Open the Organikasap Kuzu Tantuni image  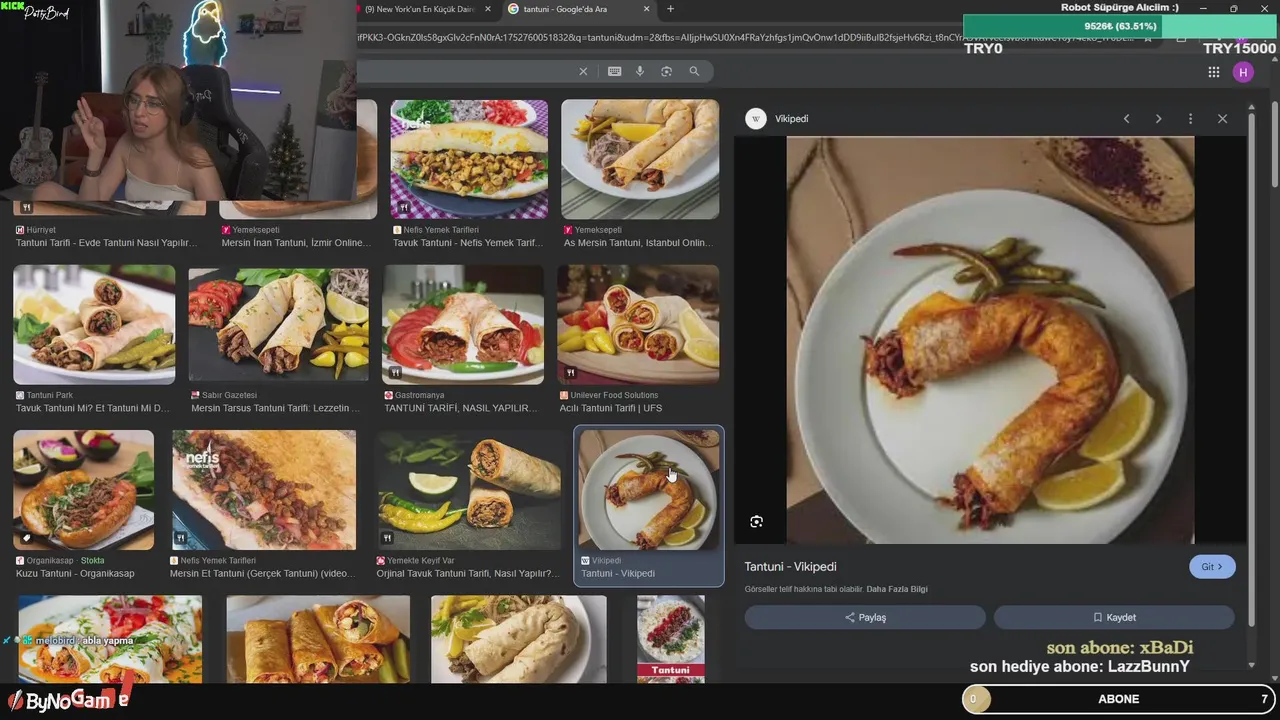click(83, 490)
